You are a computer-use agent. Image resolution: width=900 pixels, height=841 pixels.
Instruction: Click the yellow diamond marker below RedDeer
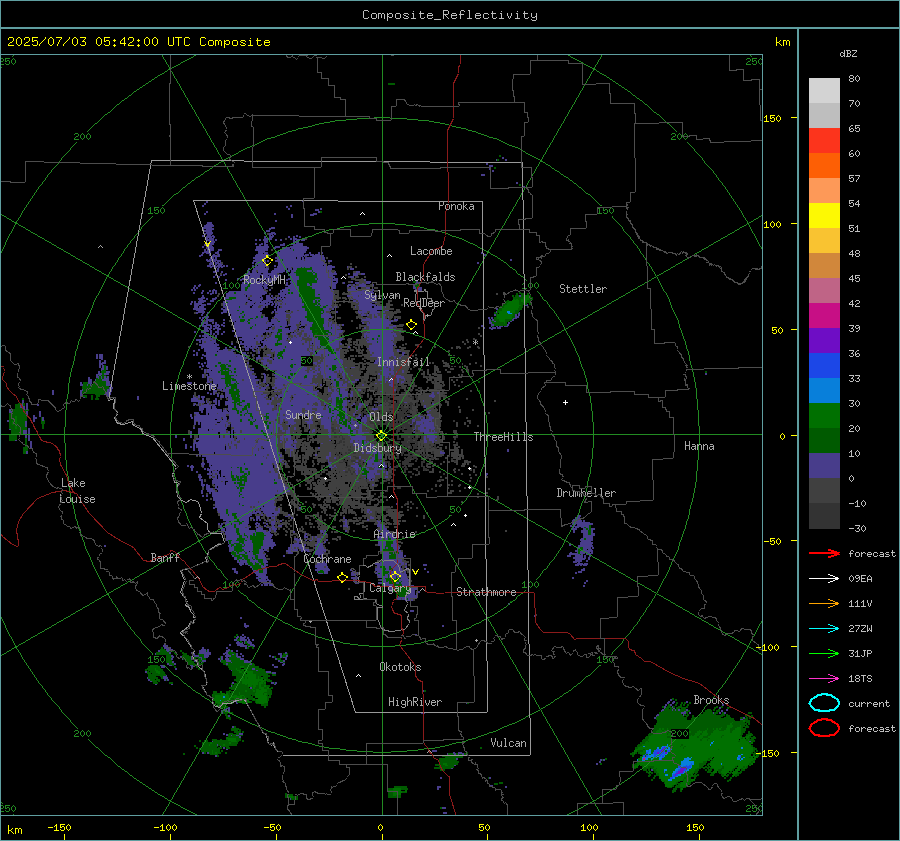pyautogui.click(x=411, y=325)
